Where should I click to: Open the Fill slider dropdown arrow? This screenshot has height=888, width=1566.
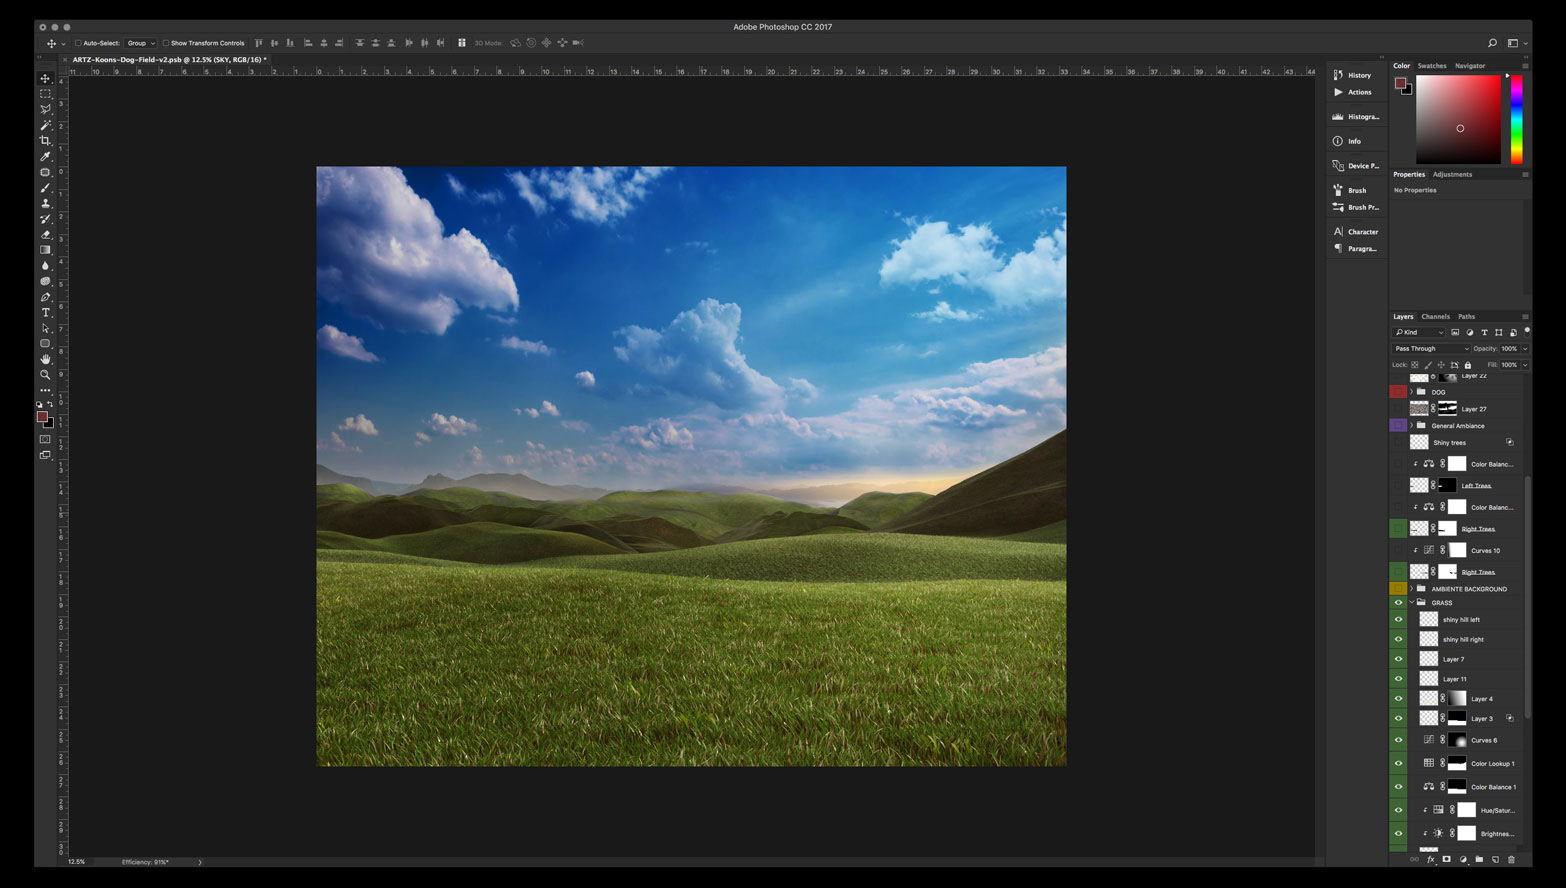point(1525,365)
